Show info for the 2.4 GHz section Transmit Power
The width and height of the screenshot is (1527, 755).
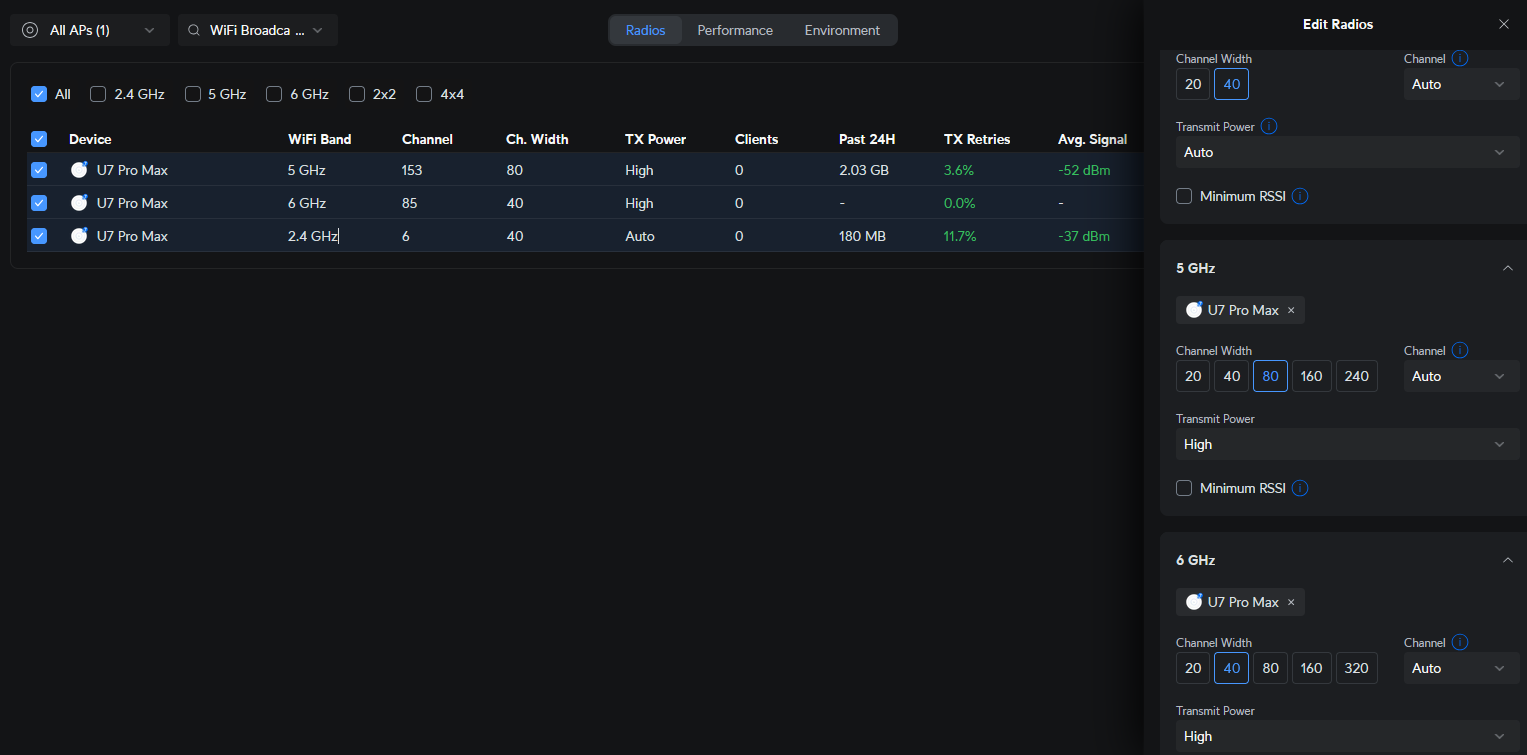(1269, 127)
